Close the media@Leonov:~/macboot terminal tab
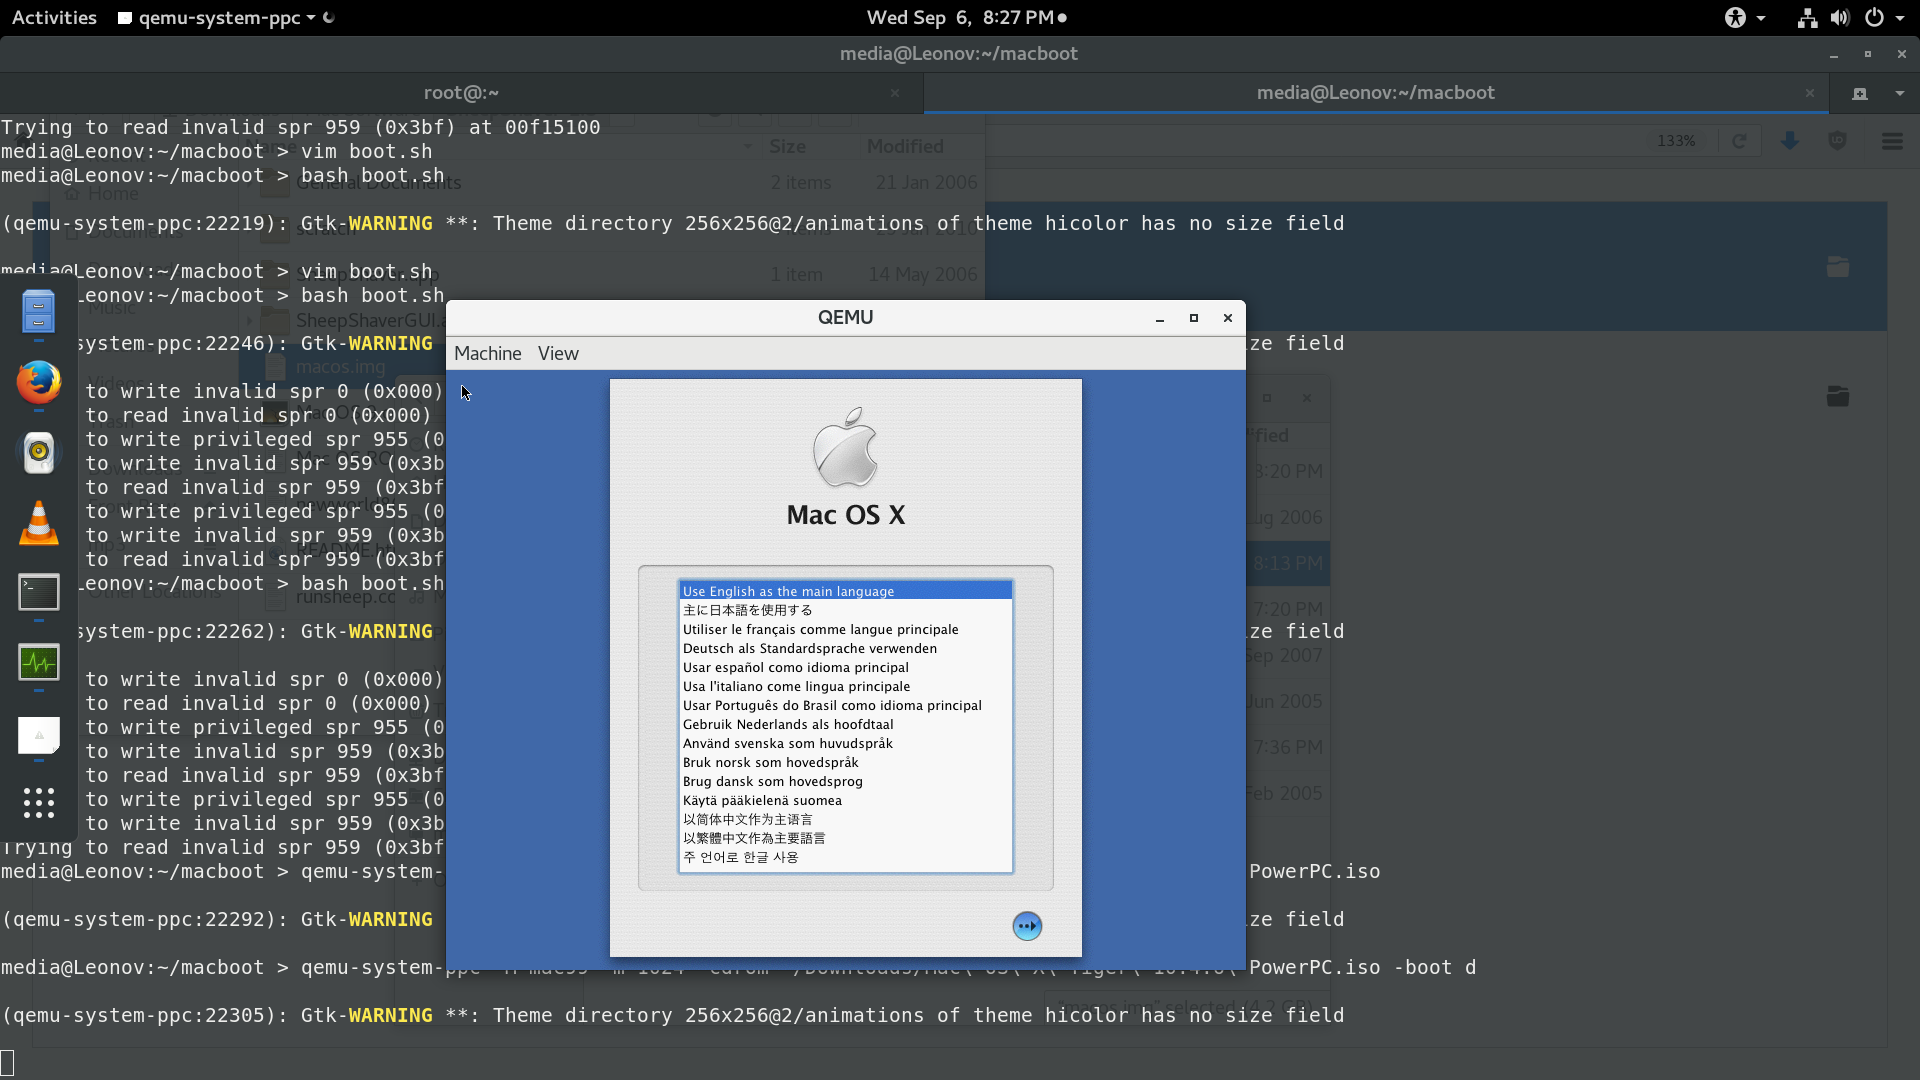 pyautogui.click(x=1809, y=93)
